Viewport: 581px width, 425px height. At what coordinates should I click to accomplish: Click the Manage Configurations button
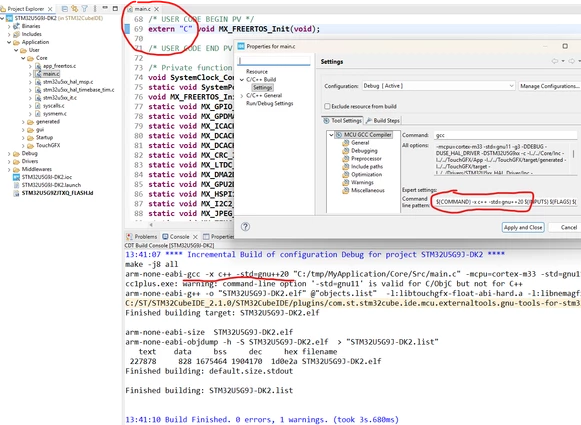(550, 86)
